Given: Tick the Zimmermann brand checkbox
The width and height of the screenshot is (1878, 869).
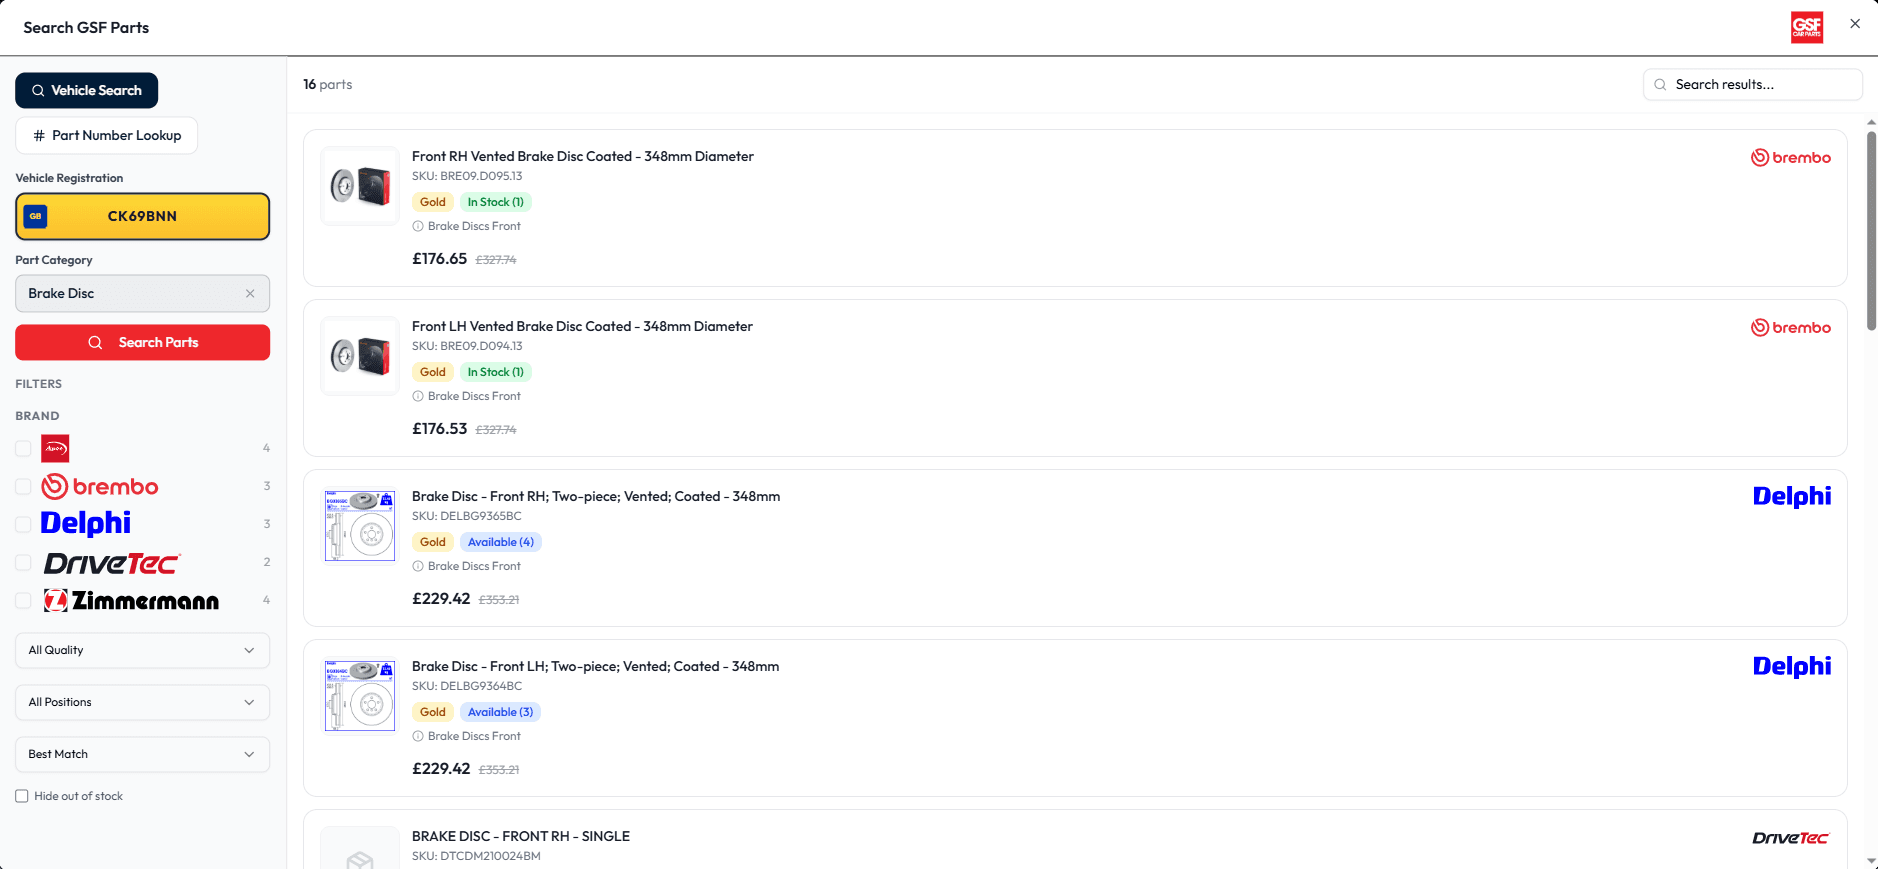Looking at the screenshot, I should click(23, 600).
